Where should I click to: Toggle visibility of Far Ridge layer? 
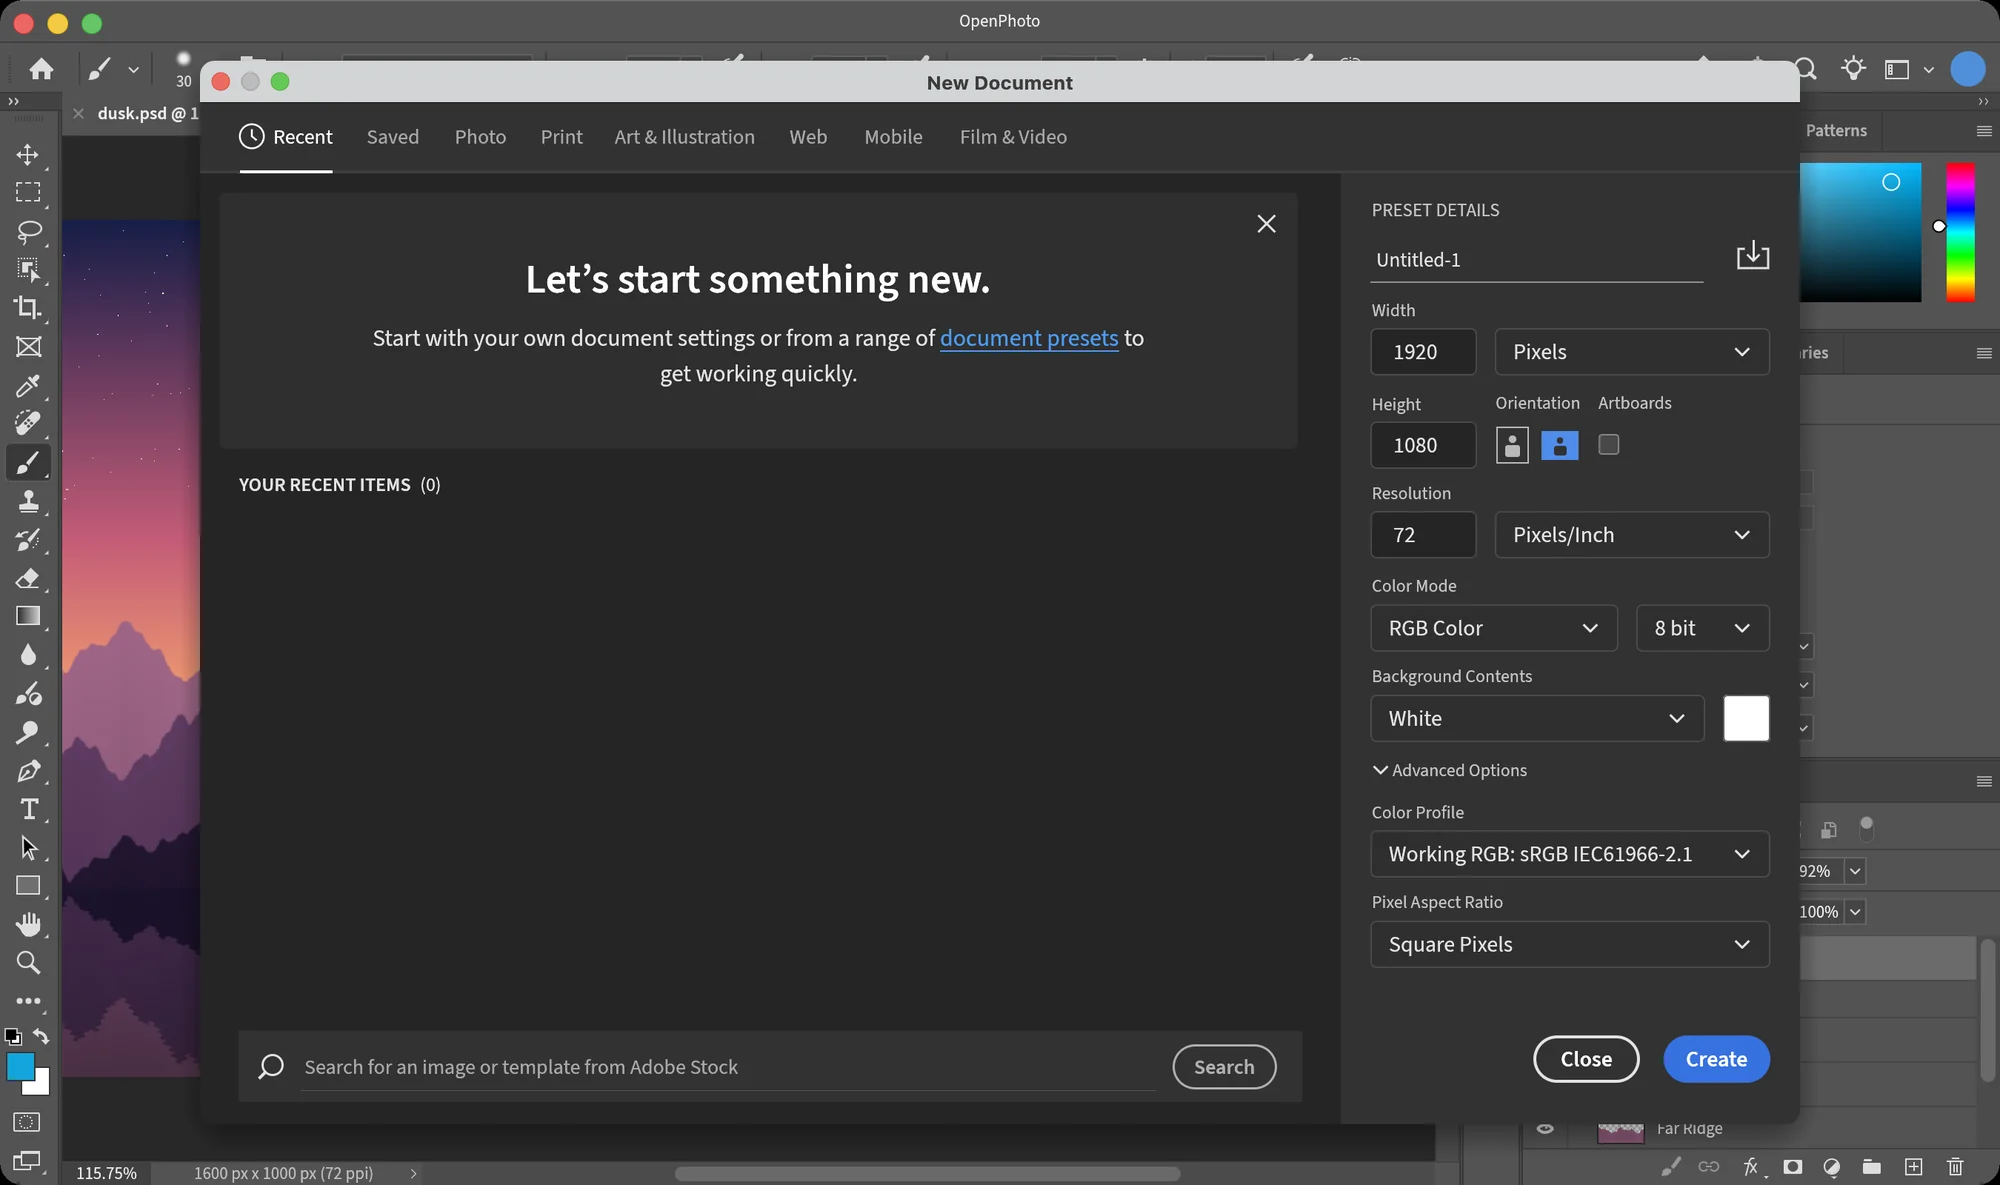(1545, 1128)
